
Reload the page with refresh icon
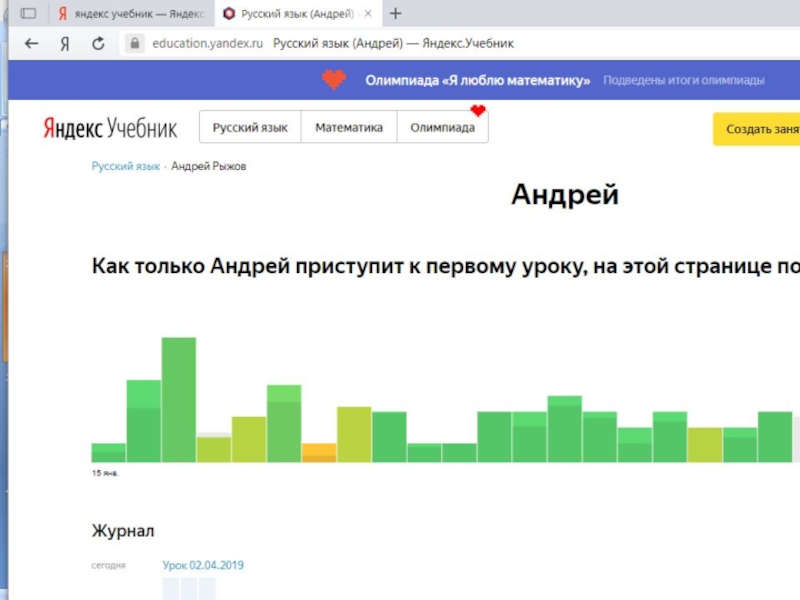98,43
